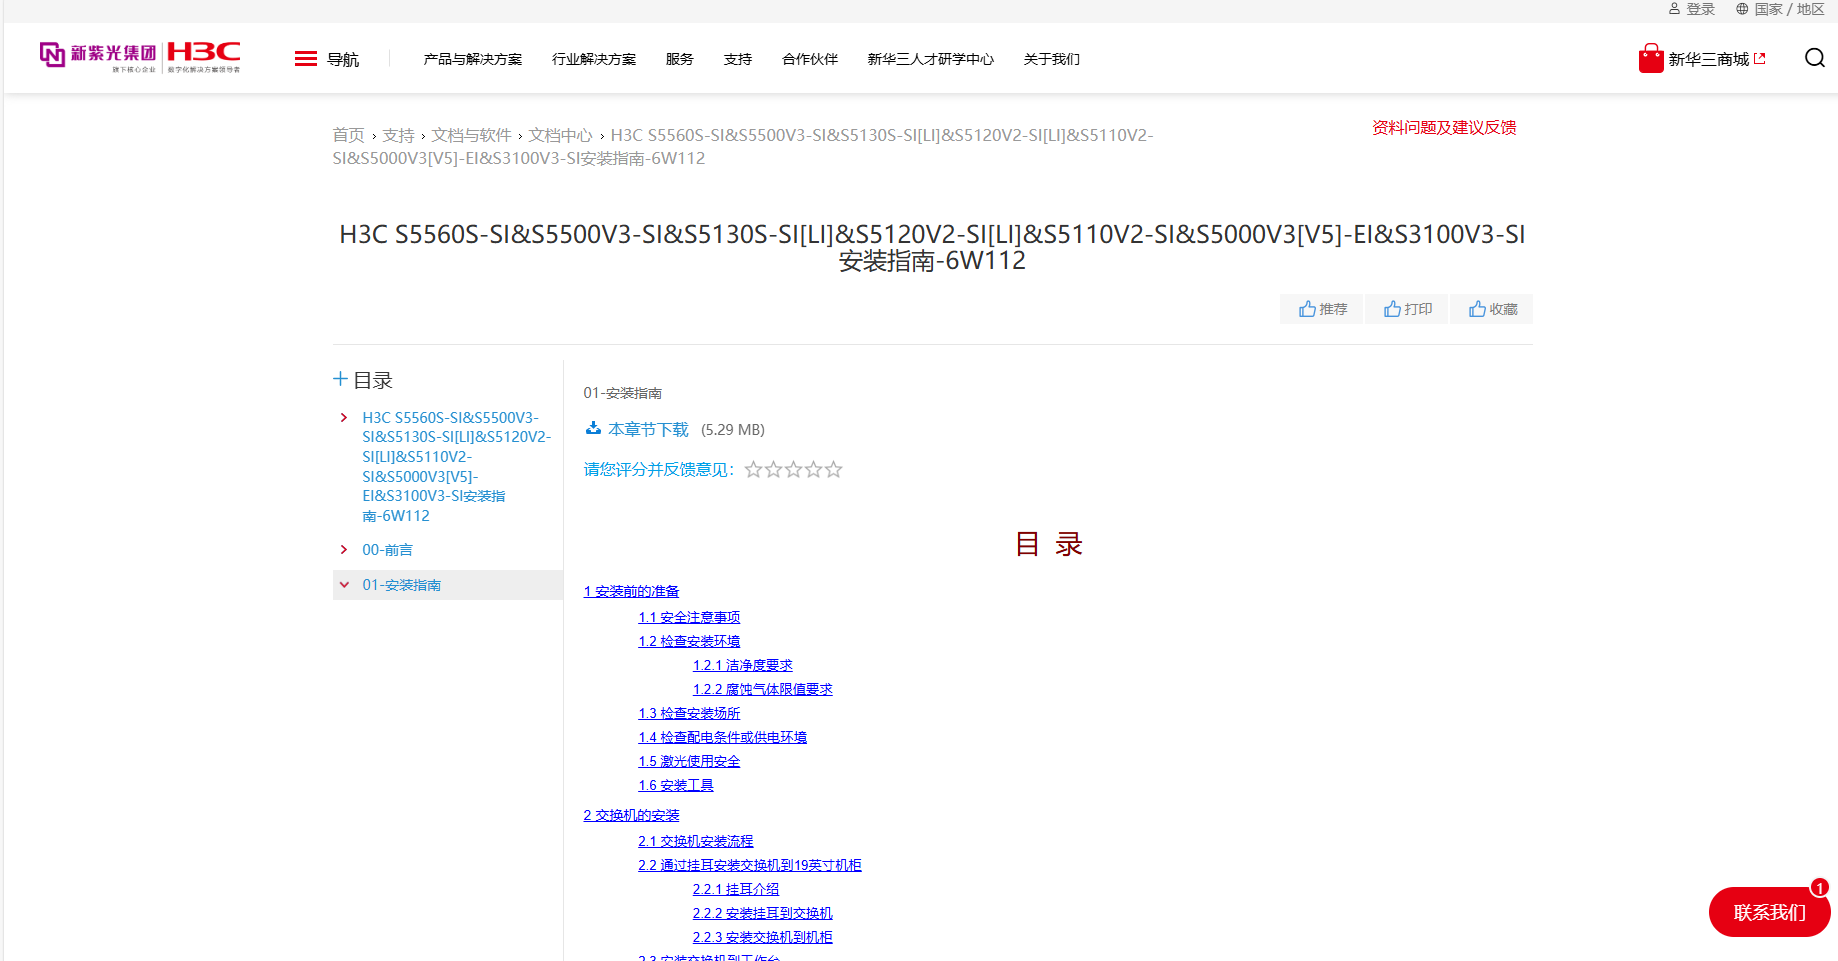The width and height of the screenshot is (1838, 961).
Task: Open section 1.2.1 洁净度要求
Action: coord(742,666)
